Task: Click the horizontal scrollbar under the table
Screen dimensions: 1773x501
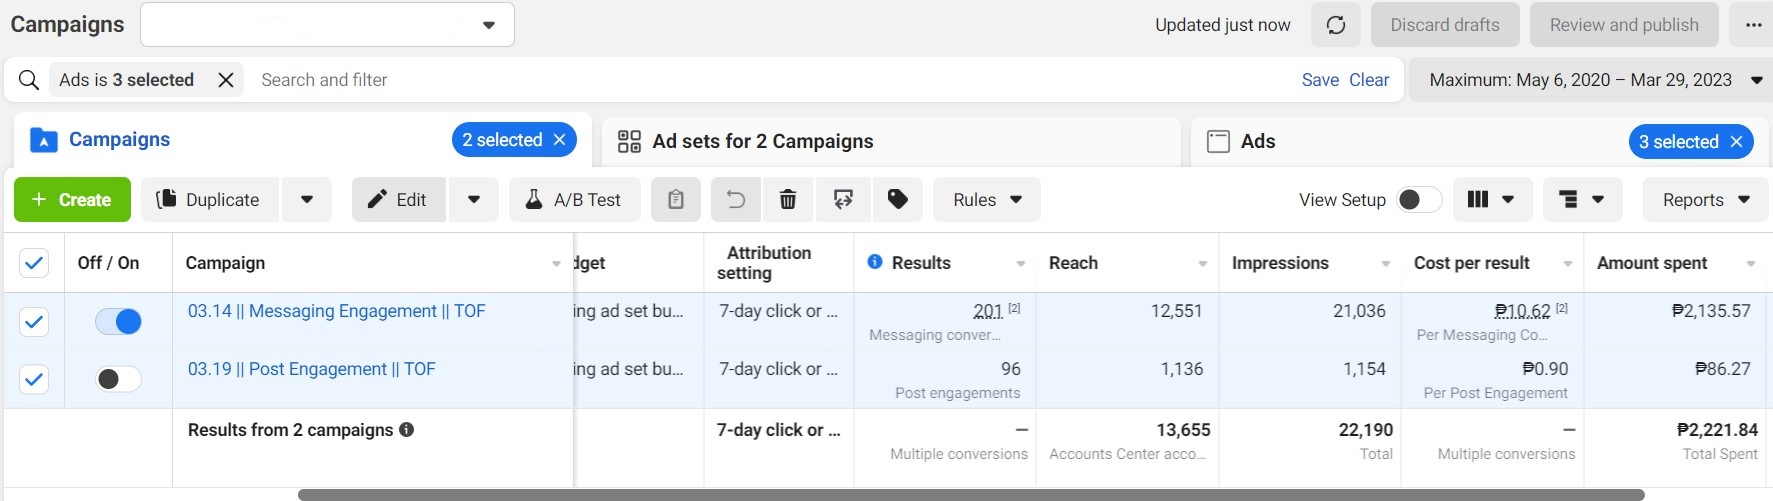Action: (x=970, y=494)
